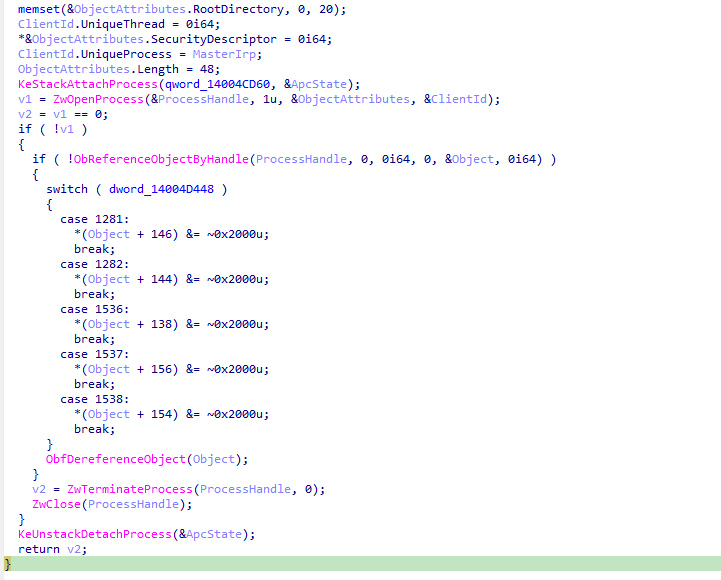Select the 'case 1537:' label
This screenshot has width=721, height=580.
click(95, 354)
